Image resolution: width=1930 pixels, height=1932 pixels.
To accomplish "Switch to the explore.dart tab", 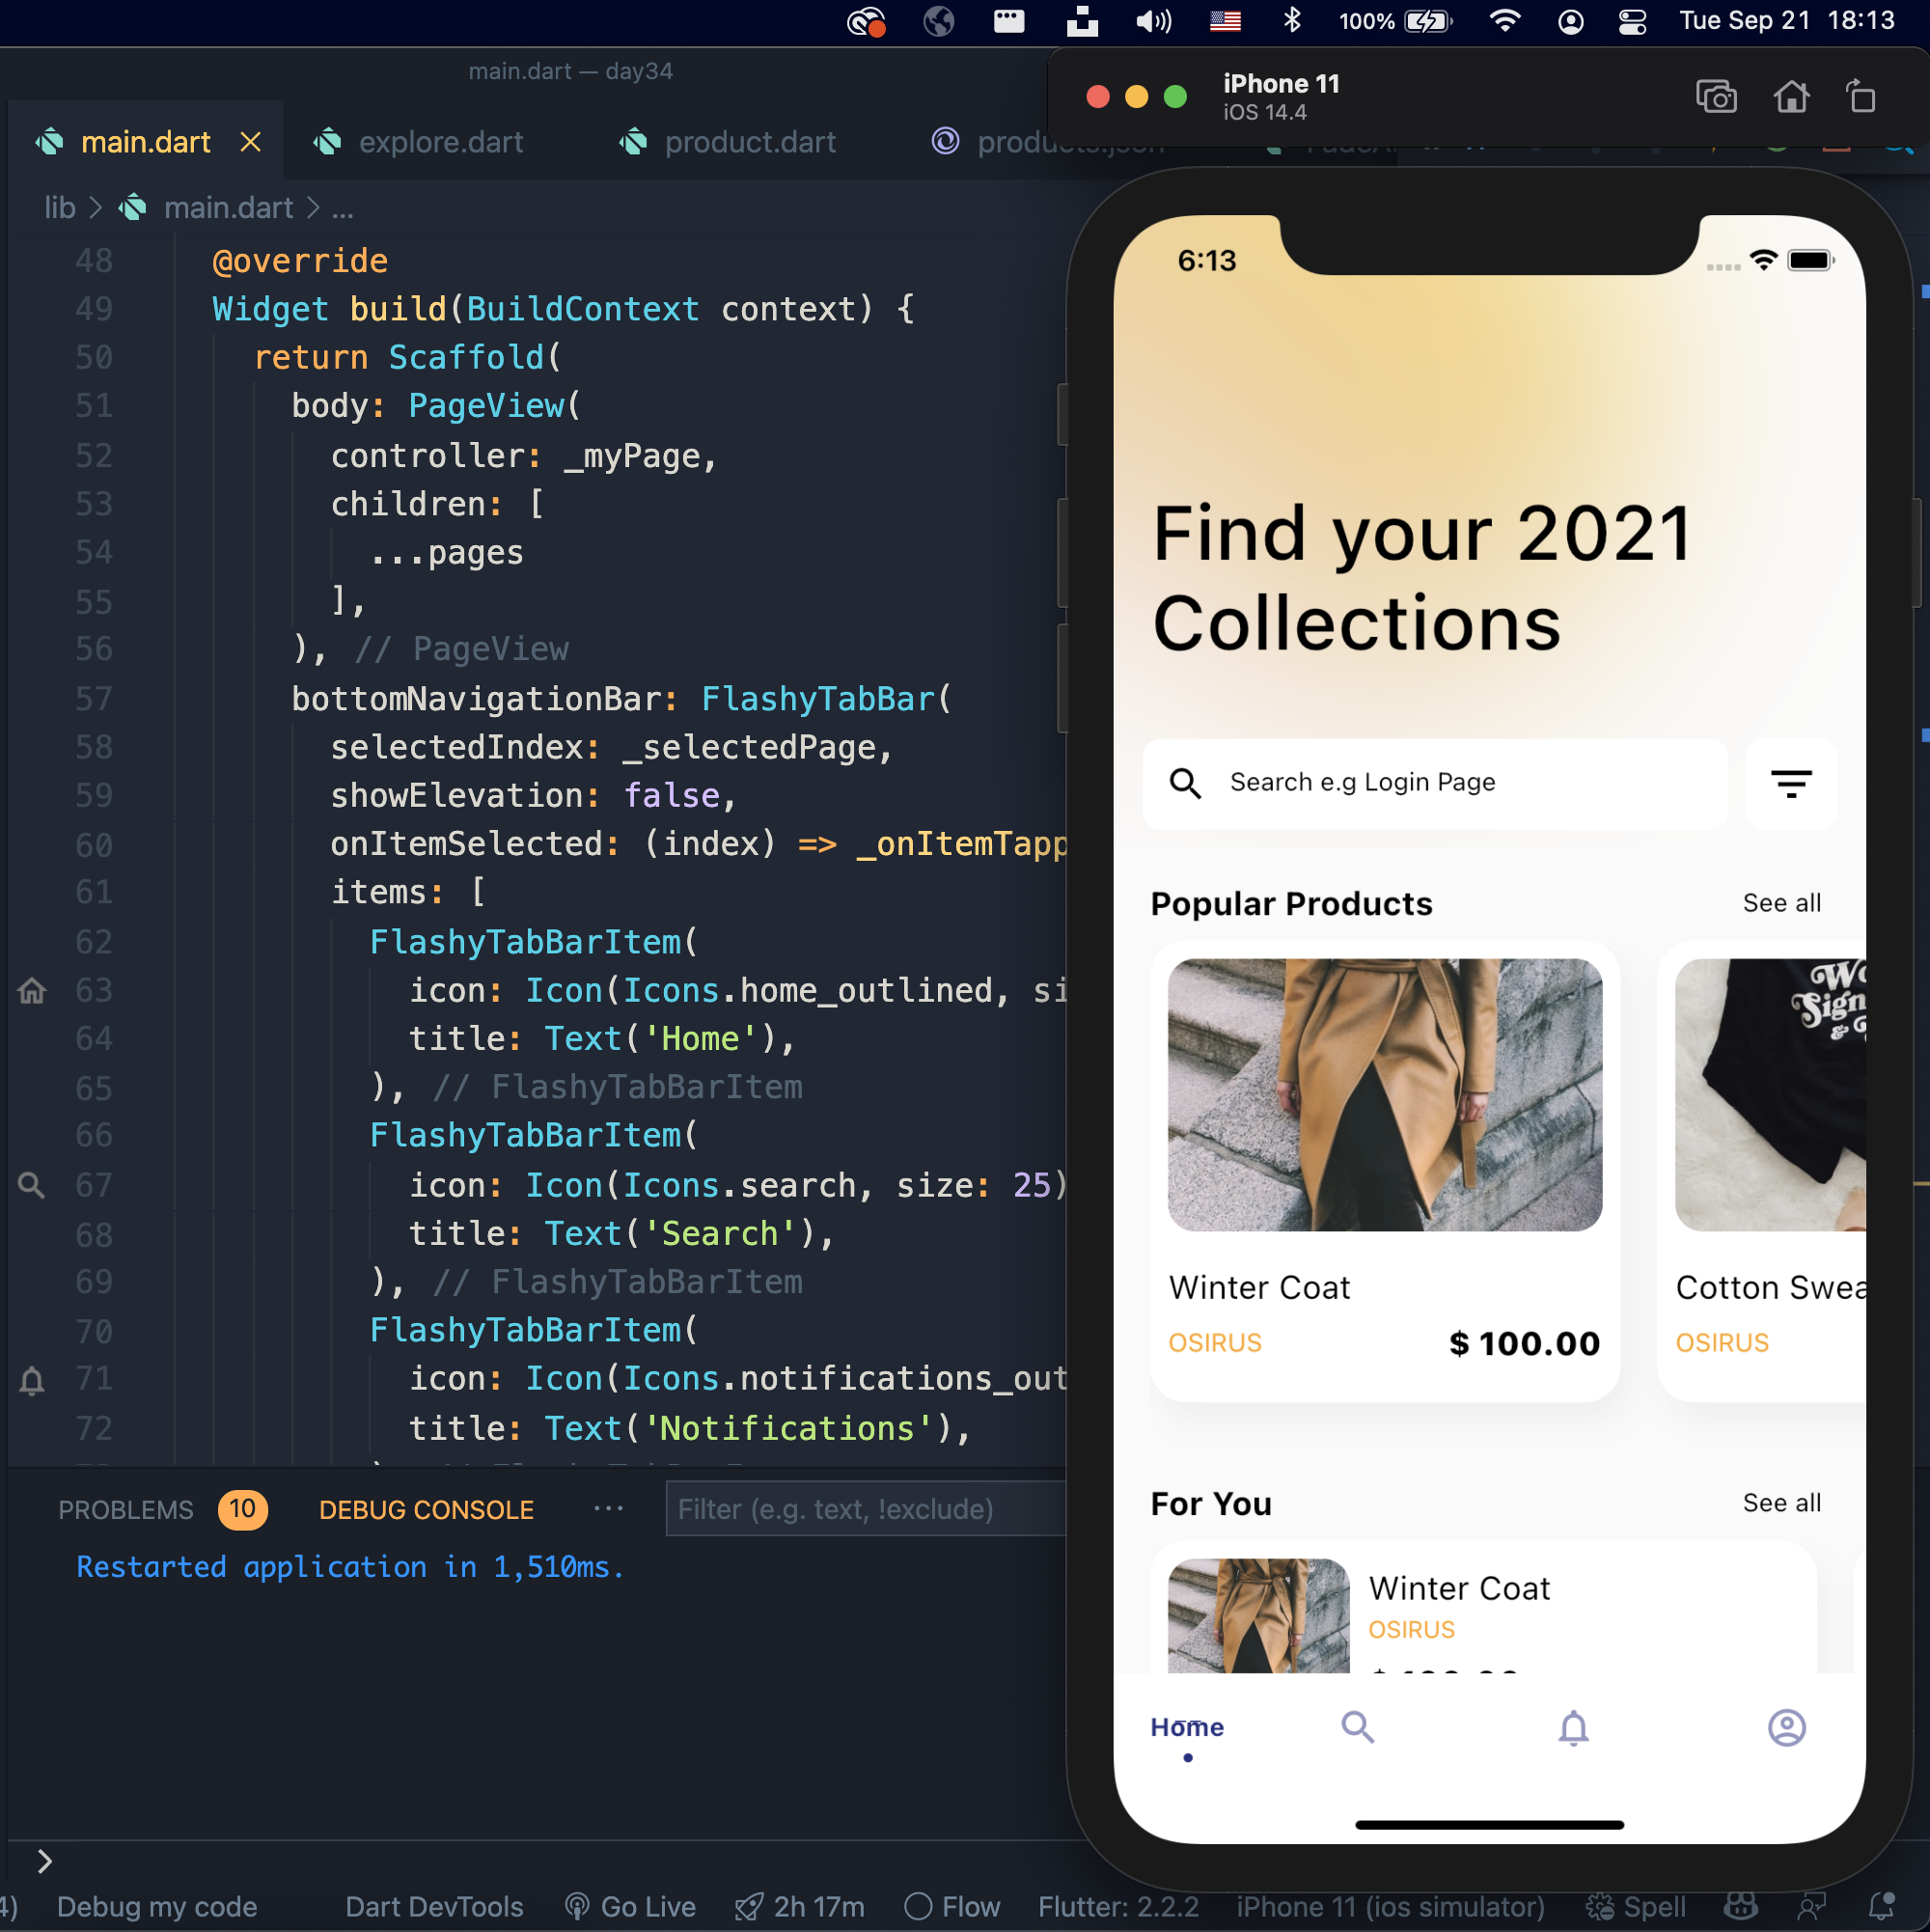I will (440, 142).
